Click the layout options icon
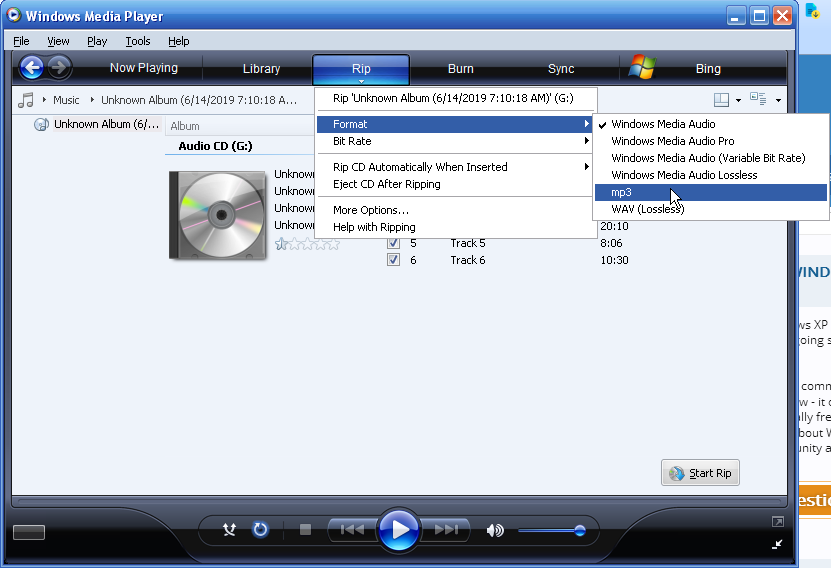 721,100
